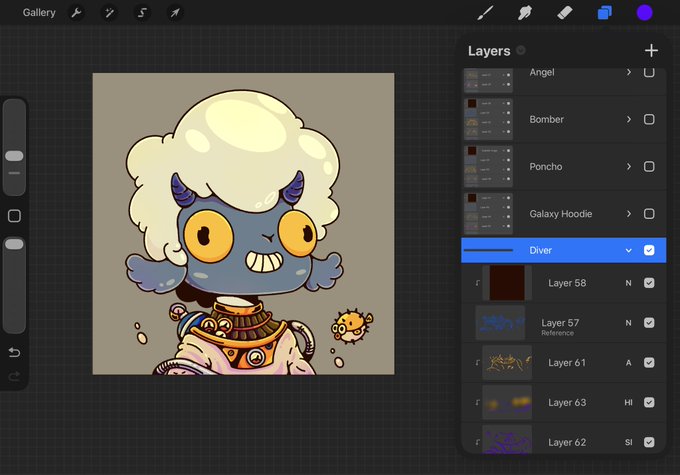Click the 'Layer 58' name
The height and width of the screenshot is (475, 680).
point(567,283)
